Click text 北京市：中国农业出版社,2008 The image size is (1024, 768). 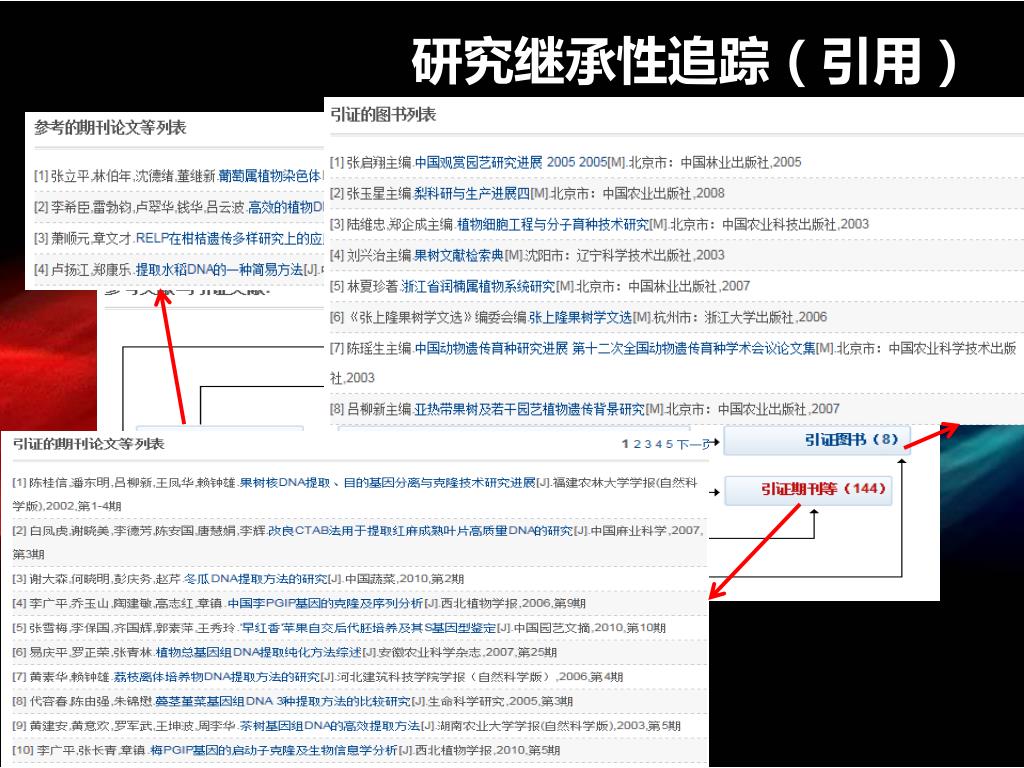(x=638, y=193)
